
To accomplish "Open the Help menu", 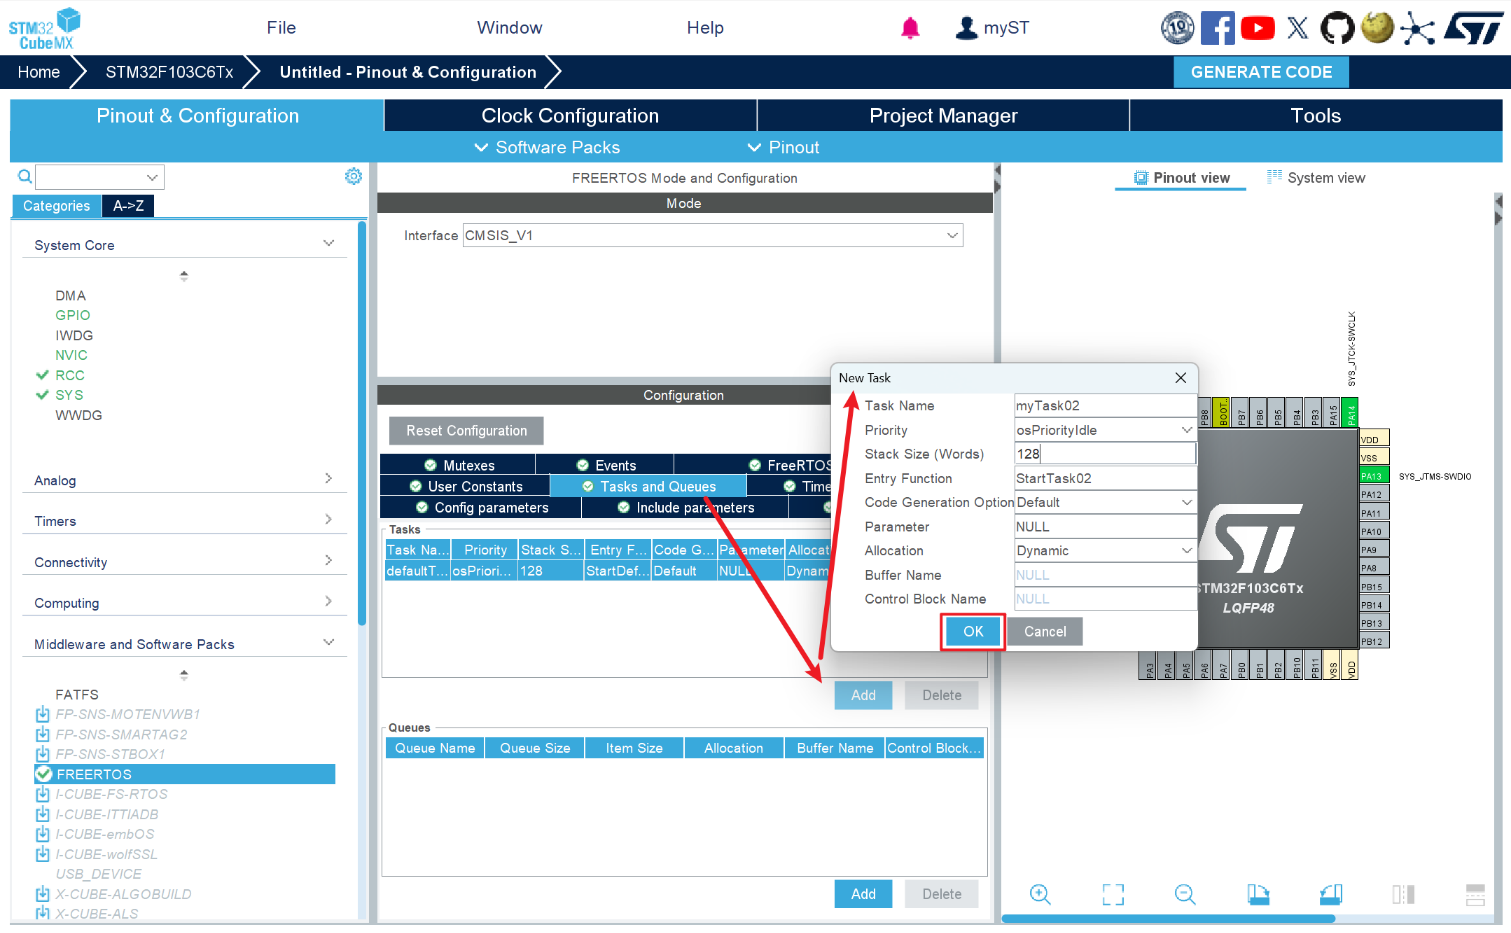I will [x=705, y=28].
